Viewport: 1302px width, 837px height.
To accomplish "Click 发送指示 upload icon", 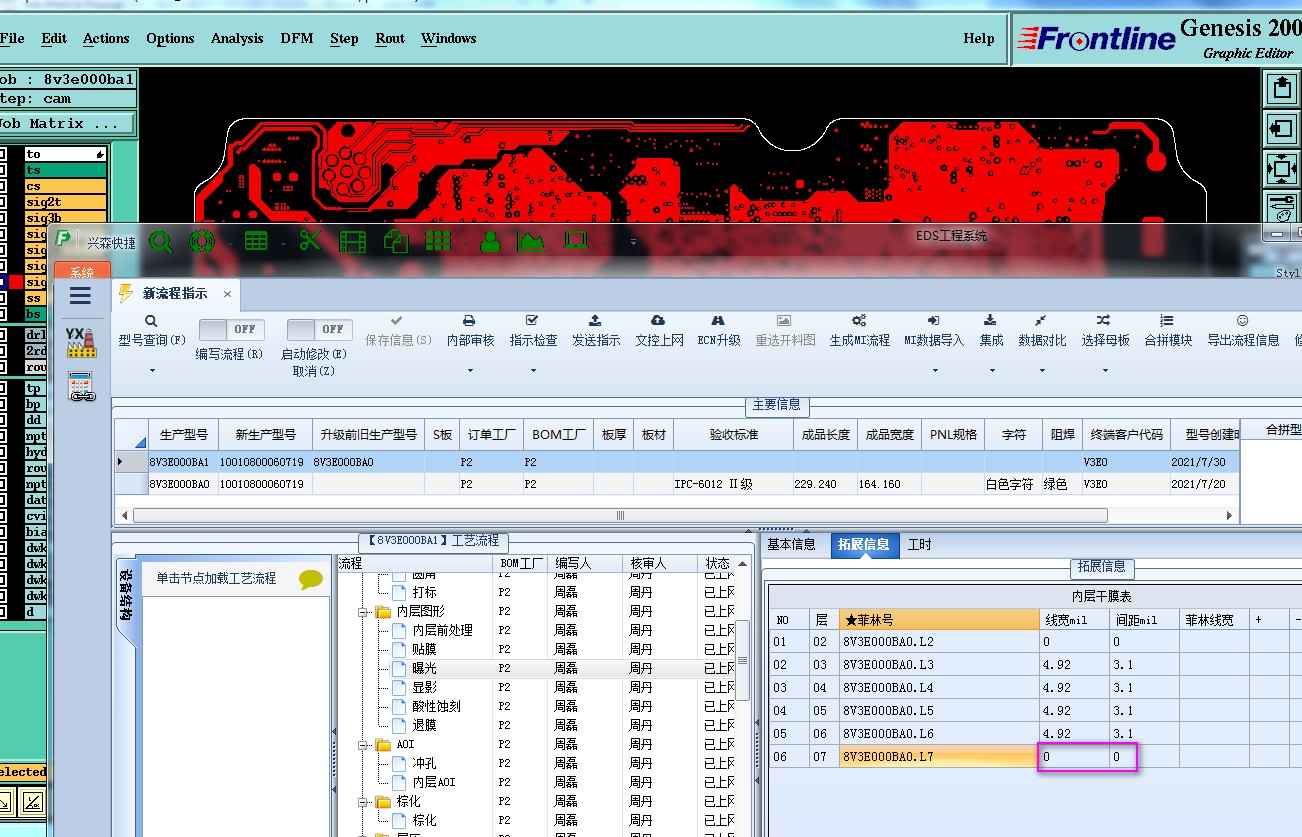I will 595,320.
